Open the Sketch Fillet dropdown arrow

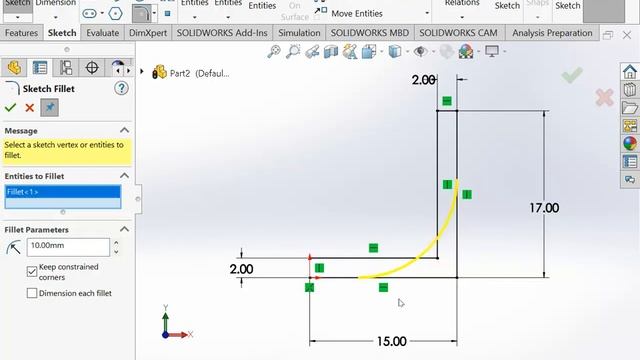(x=154, y=13)
